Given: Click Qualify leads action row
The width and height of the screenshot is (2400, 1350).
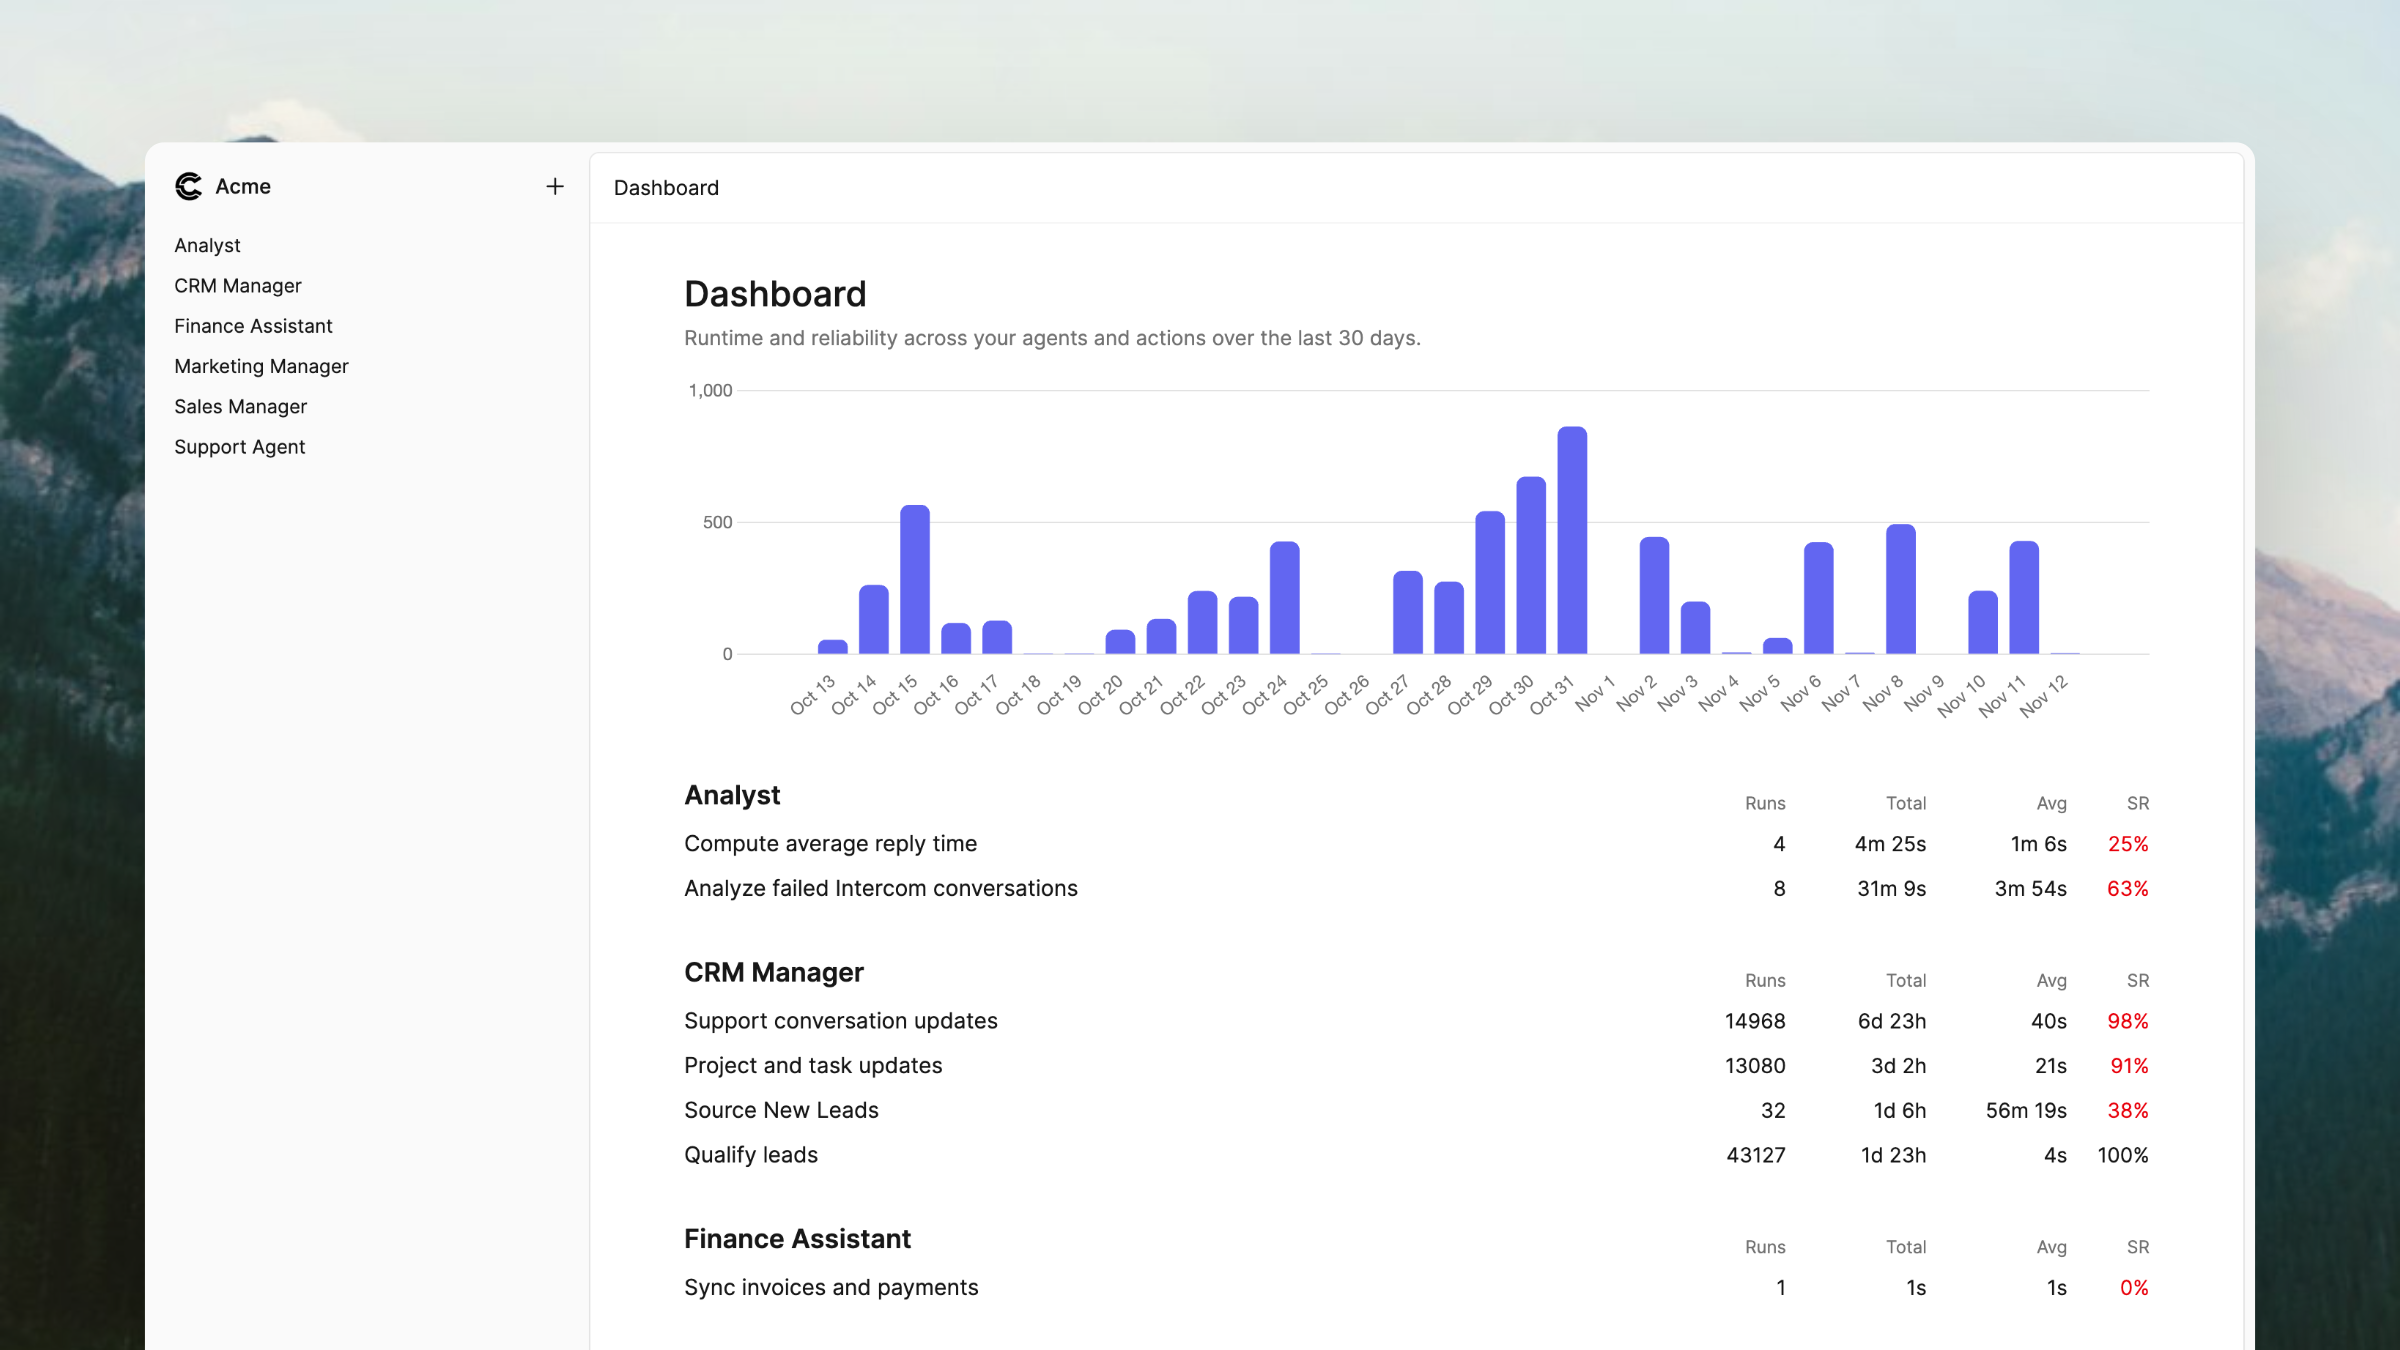Looking at the screenshot, I should pyautogui.click(x=750, y=1155).
